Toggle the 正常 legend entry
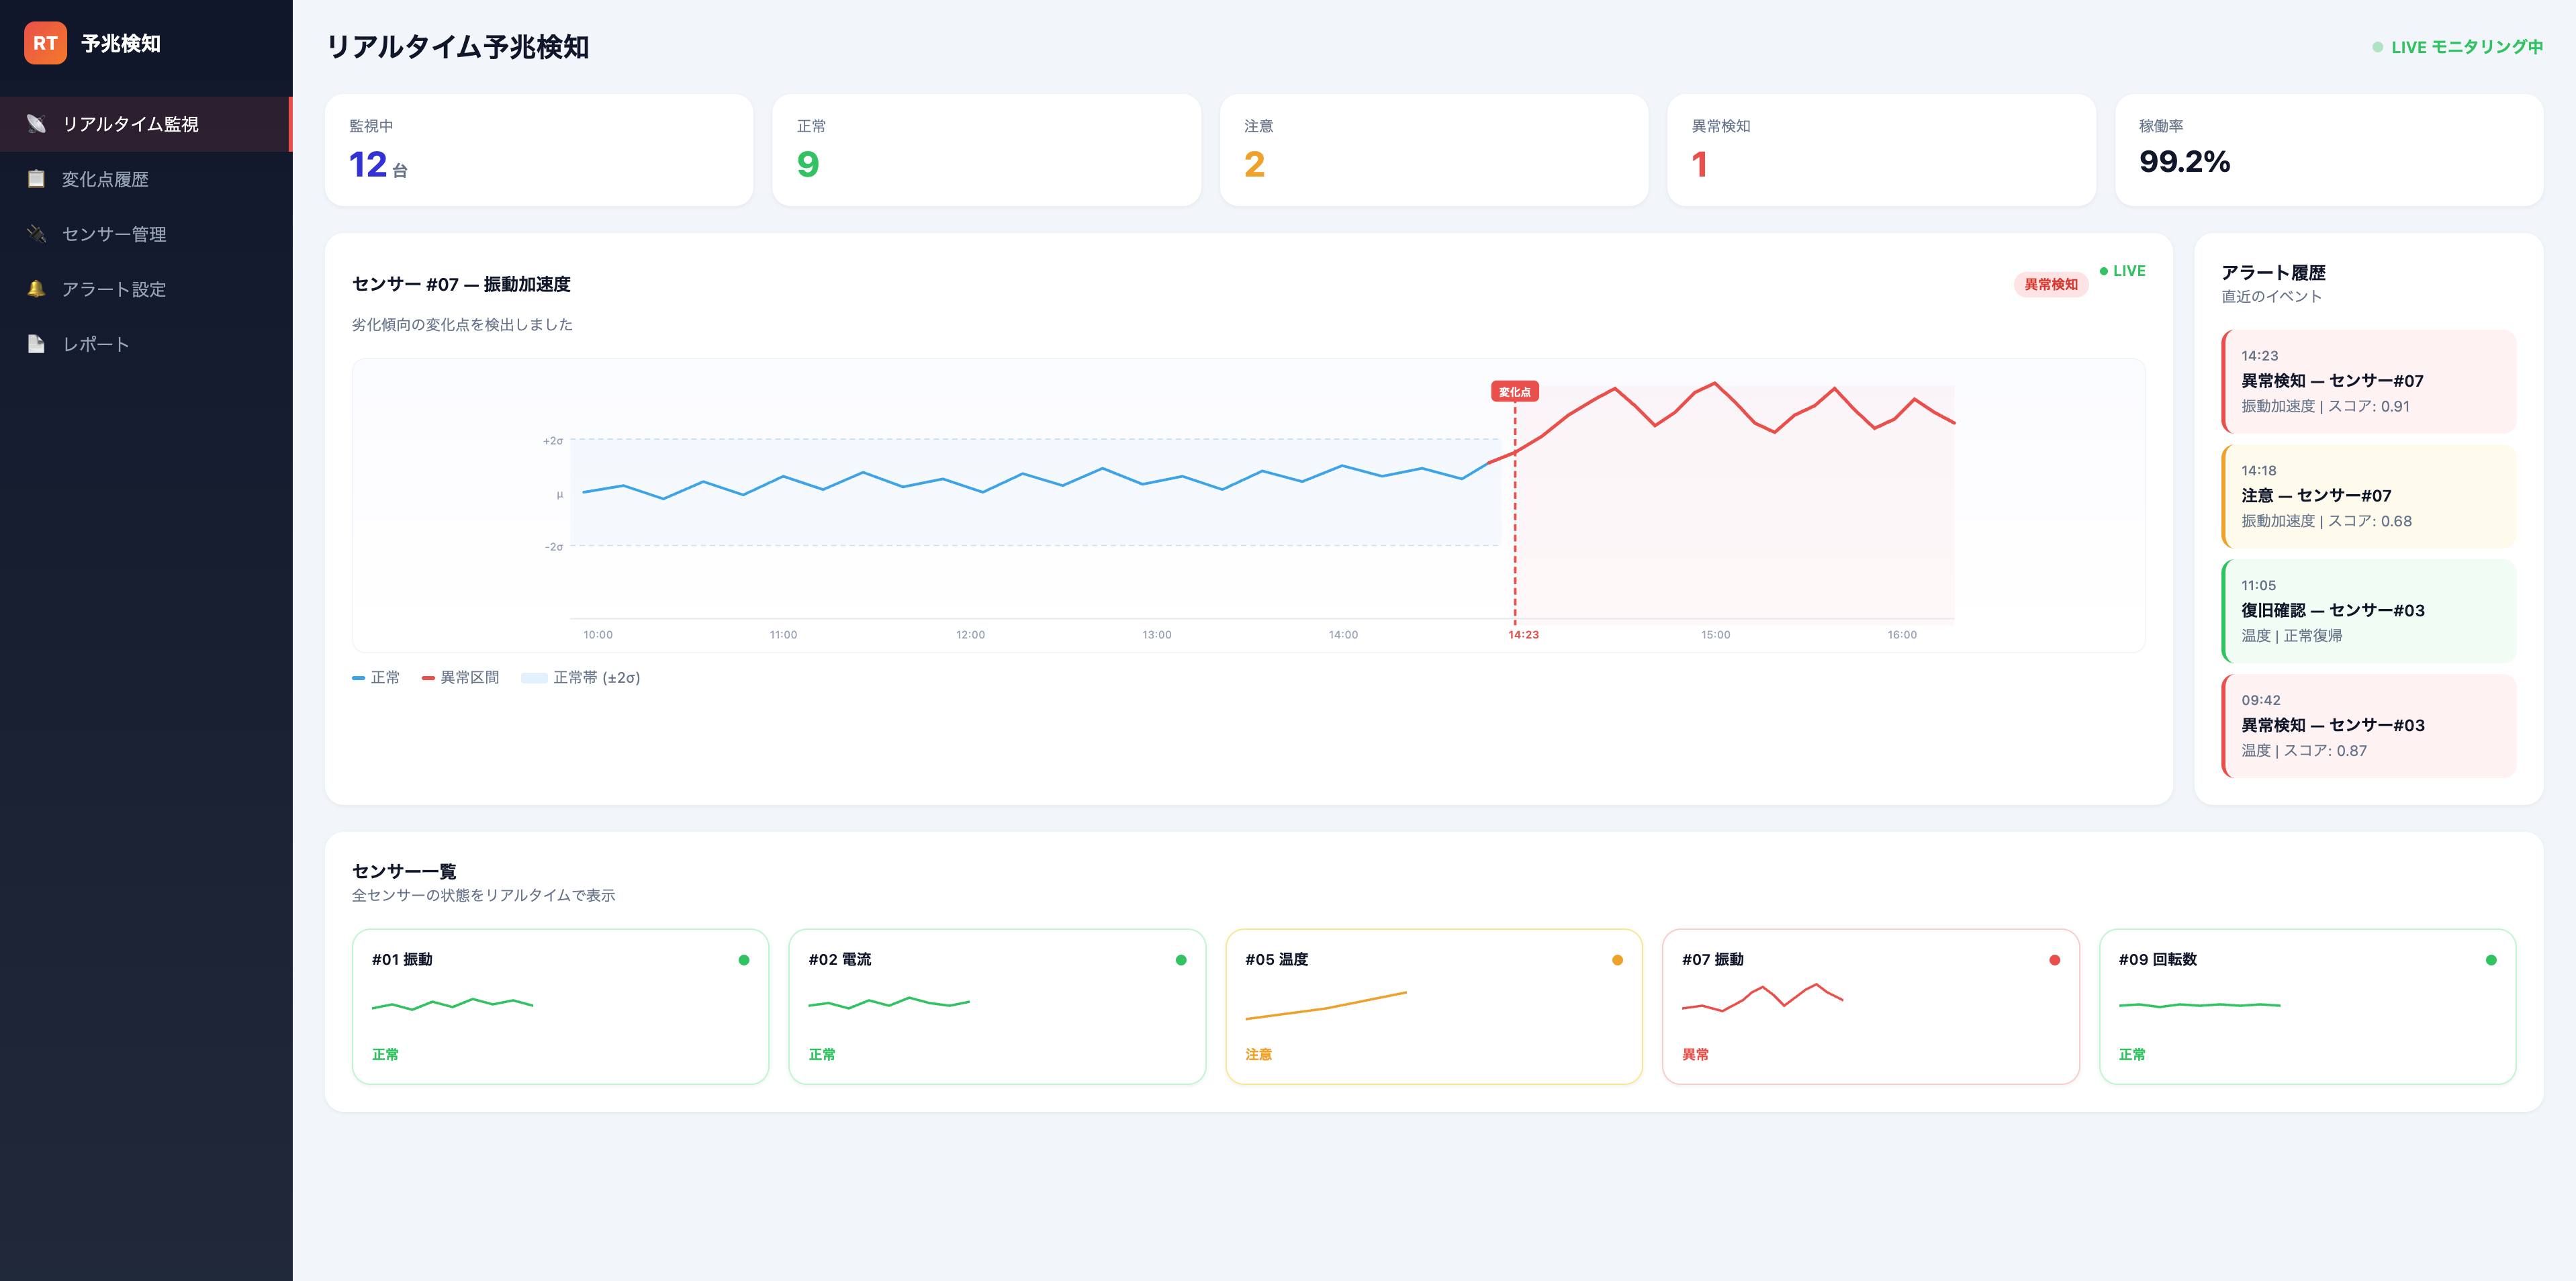The height and width of the screenshot is (1281, 2576). (376, 678)
